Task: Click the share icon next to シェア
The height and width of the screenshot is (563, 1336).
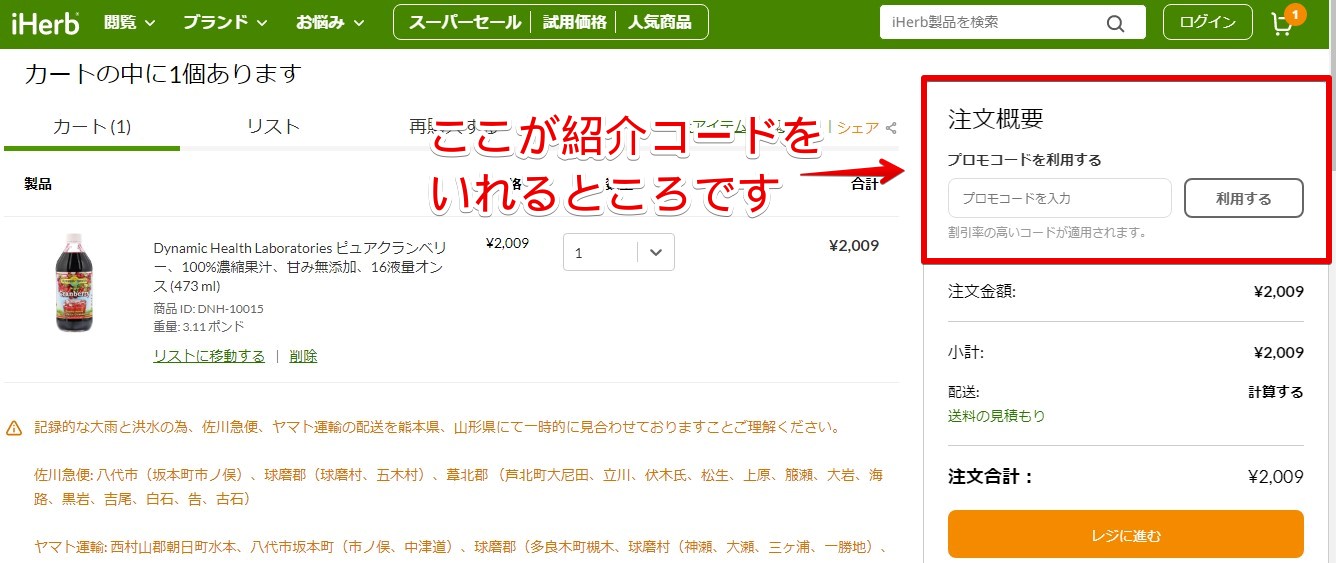Action: pos(891,128)
